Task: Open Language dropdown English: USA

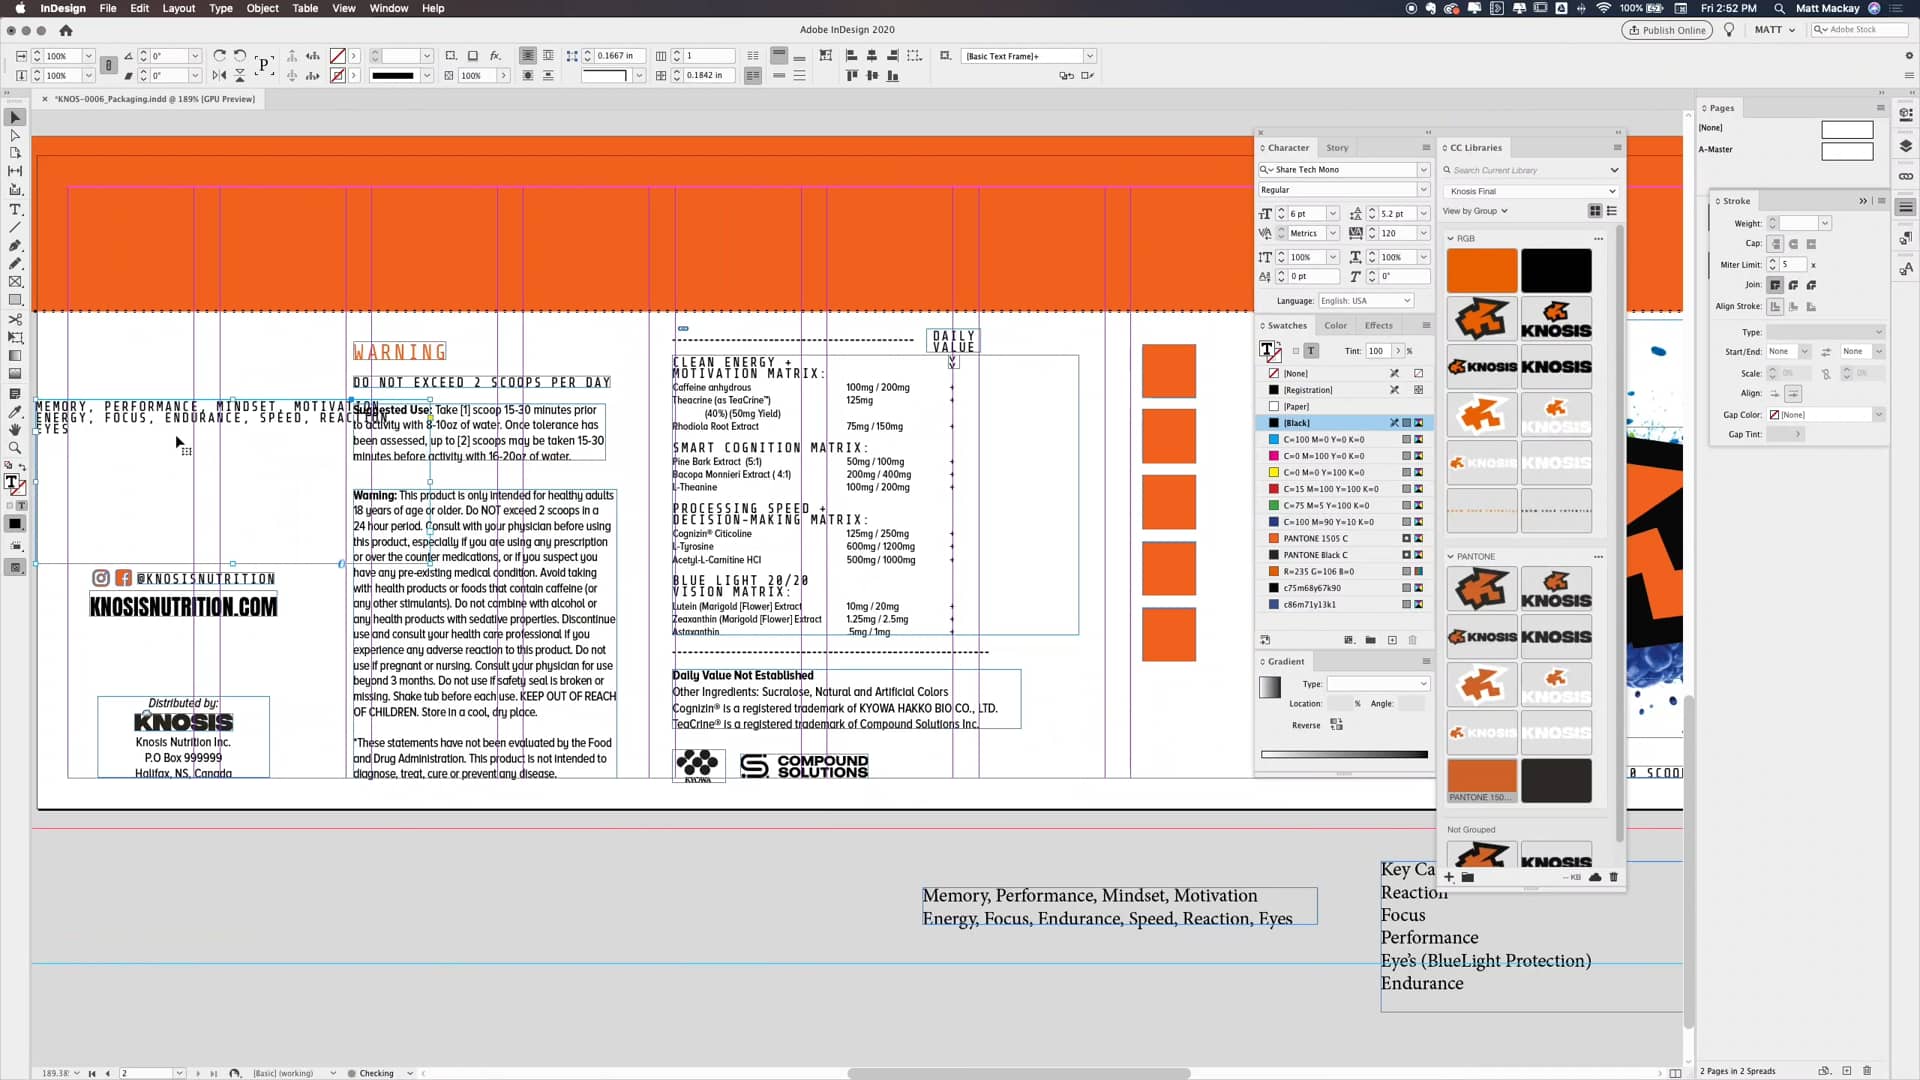Action: [1365, 301]
